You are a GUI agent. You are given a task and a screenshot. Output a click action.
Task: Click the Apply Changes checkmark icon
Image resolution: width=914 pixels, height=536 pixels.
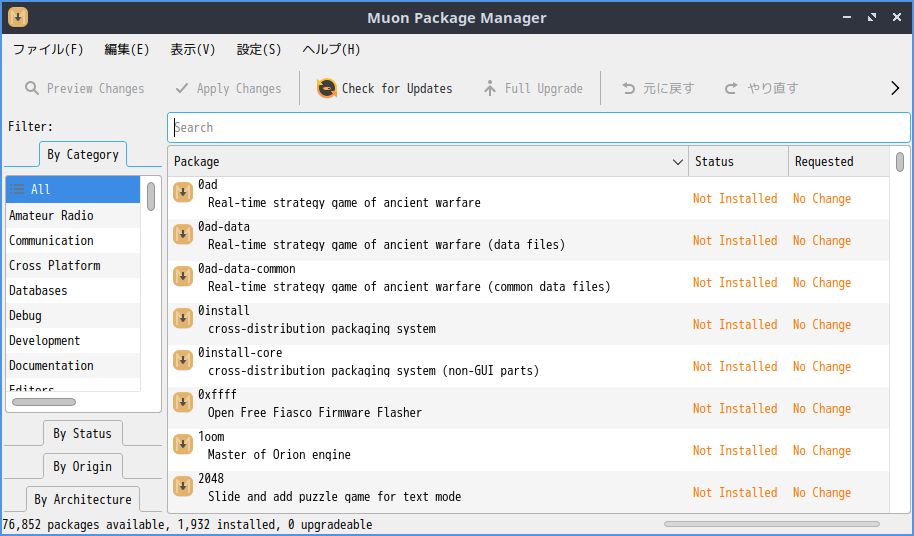pos(182,89)
